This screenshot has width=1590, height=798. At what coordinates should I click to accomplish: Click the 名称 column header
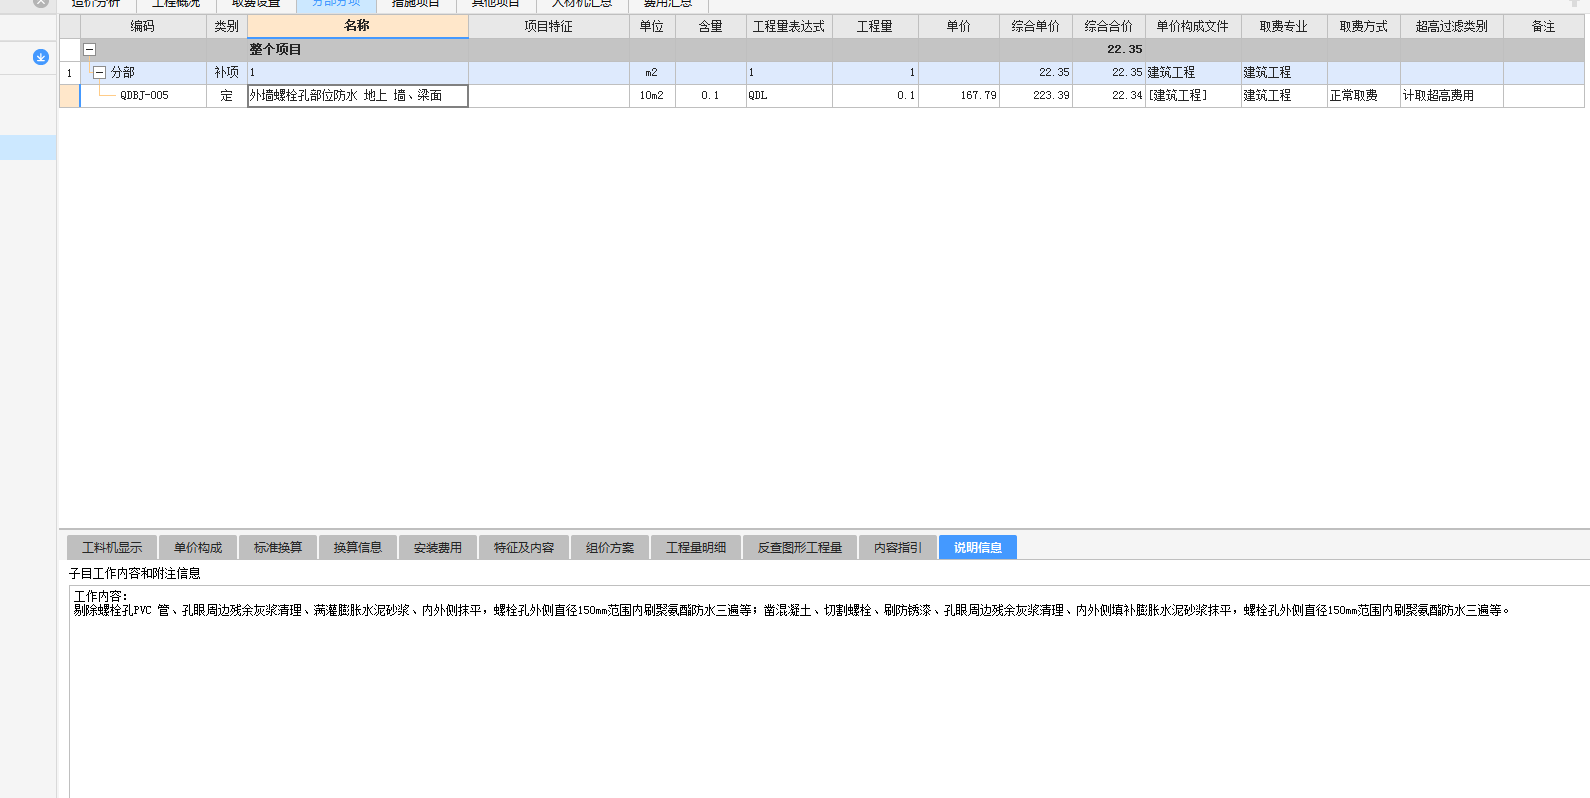(357, 26)
